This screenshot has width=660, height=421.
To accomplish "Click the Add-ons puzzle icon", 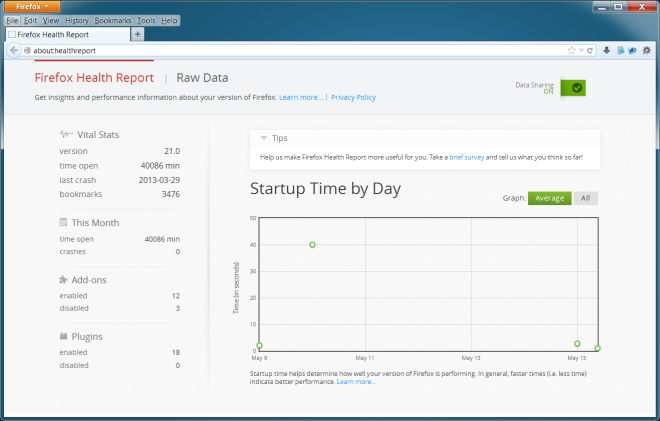I will click(63, 280).
